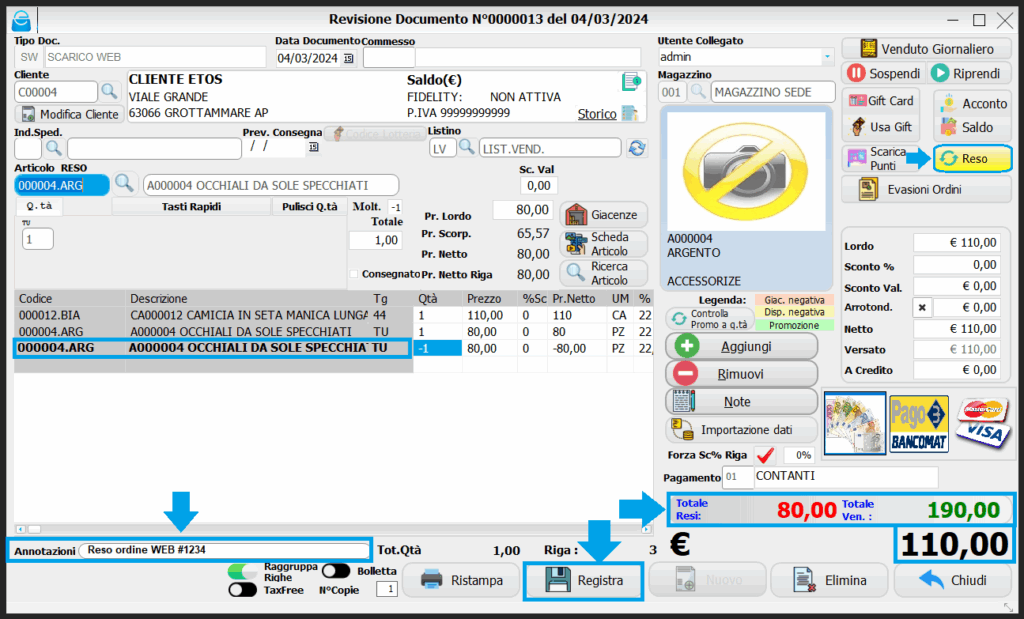1024x619 pixels.
Task: Select cash payment banknotes icon
Action: [x=853, y=422]
